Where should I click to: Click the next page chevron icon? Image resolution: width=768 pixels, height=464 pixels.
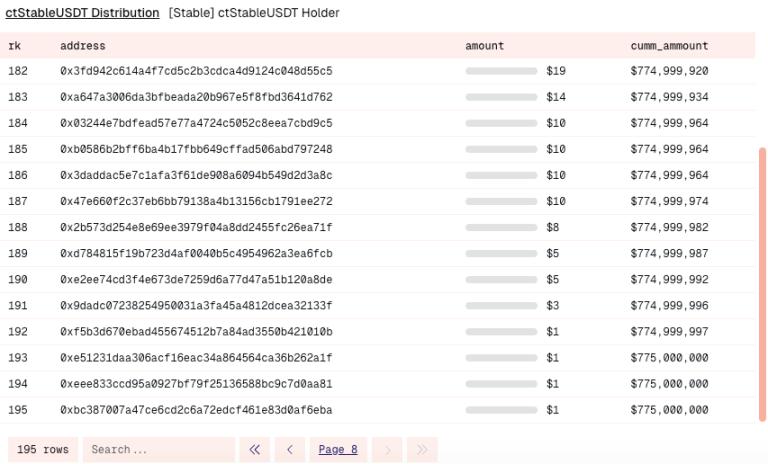pyautogui.click(x=387, y=450)
